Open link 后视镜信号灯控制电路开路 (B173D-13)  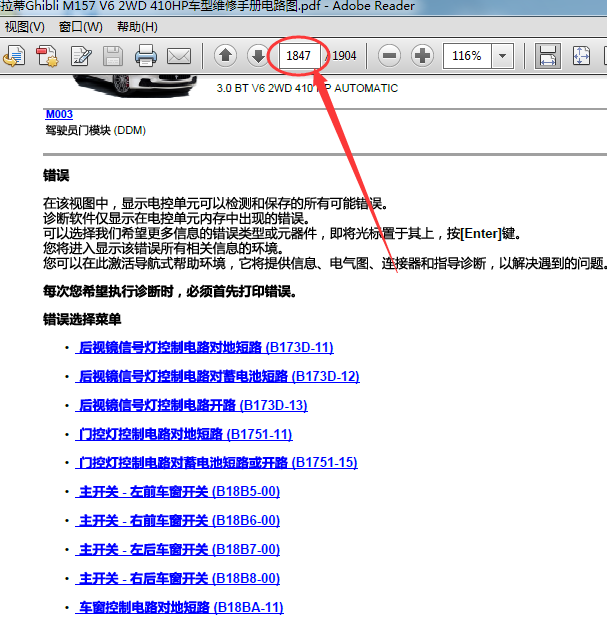tap(192, 405)
